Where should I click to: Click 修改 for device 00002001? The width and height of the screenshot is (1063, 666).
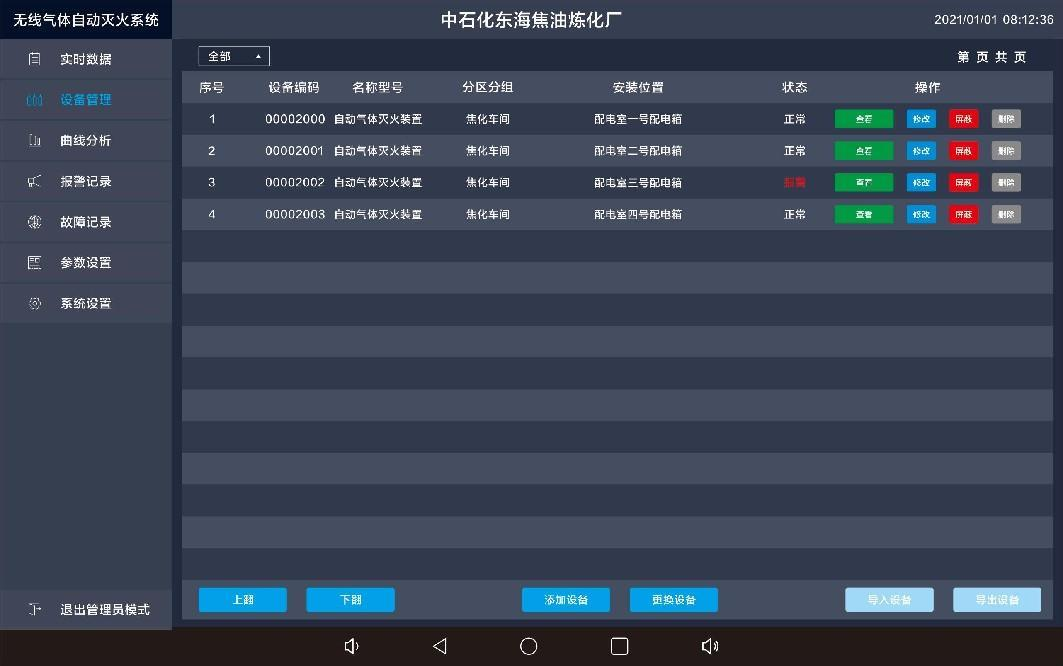click(x=921, y=151)
